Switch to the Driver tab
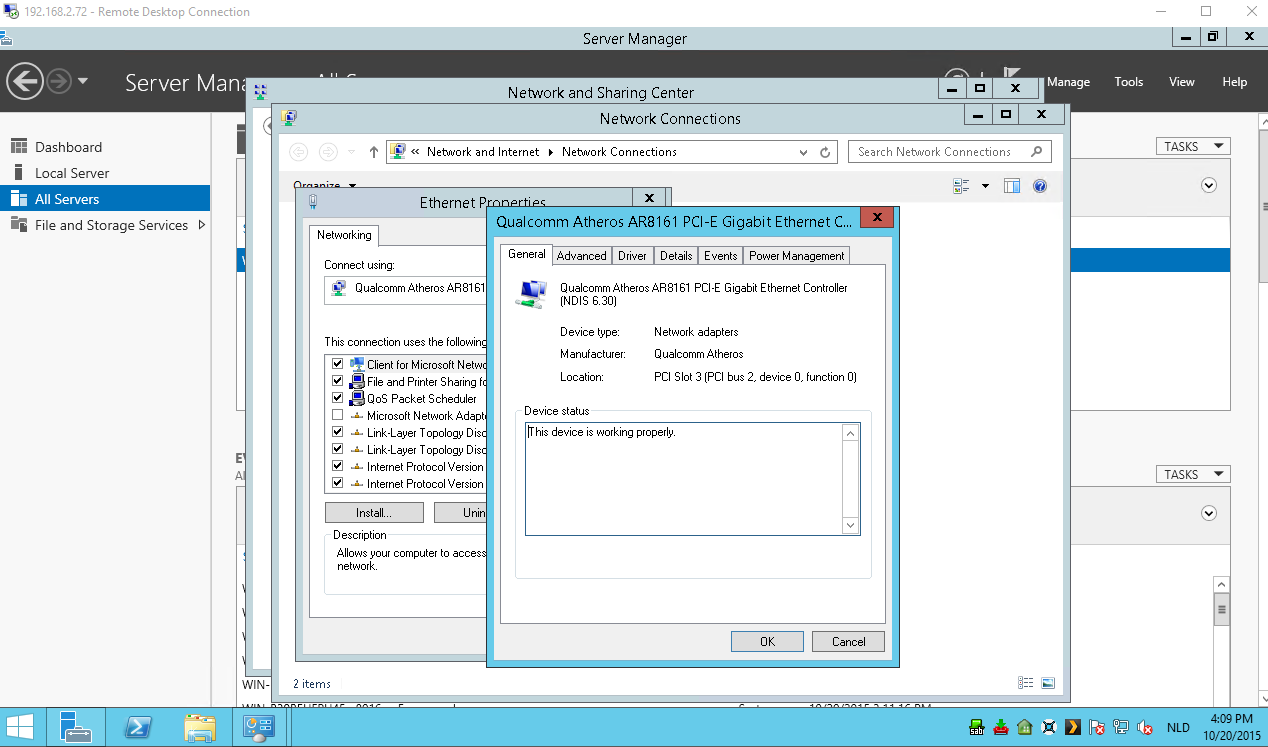This screenshot has height=747, width=1268. [x=632, y=256]
